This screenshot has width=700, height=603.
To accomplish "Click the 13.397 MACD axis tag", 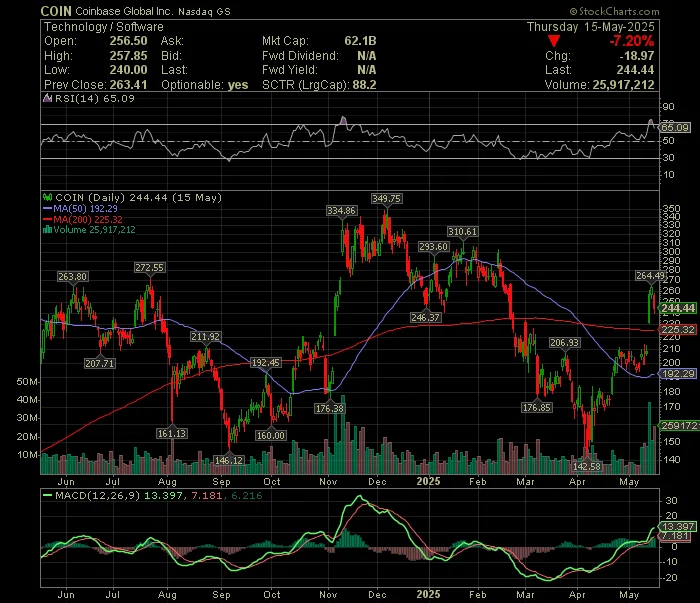I will pos(678,527).
